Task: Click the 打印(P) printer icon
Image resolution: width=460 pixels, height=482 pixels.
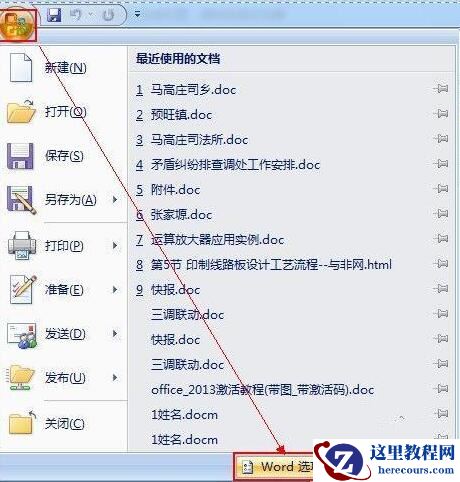Action: point(22,246)
